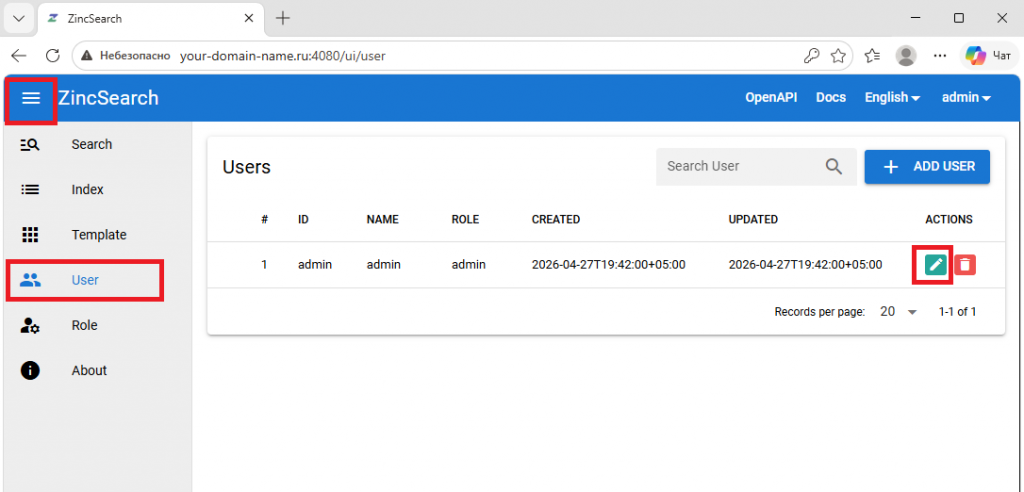The height and width of the screenshot is (492, 1024).
Task: Click the ROLE column header
Action: coord(465,220)
